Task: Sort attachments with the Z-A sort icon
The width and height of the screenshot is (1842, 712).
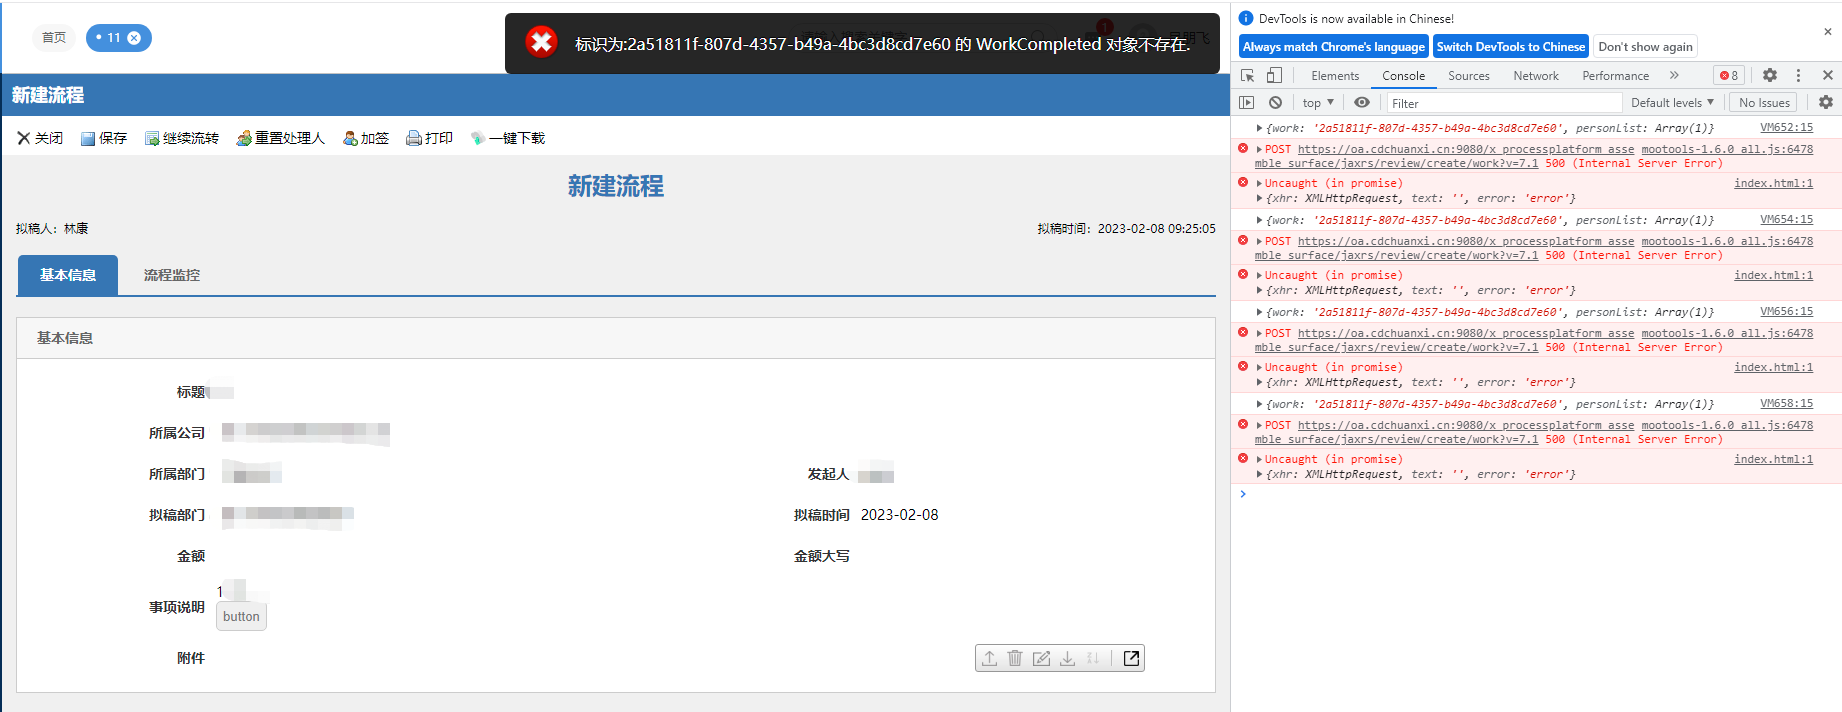Action: coord(1093,658)
